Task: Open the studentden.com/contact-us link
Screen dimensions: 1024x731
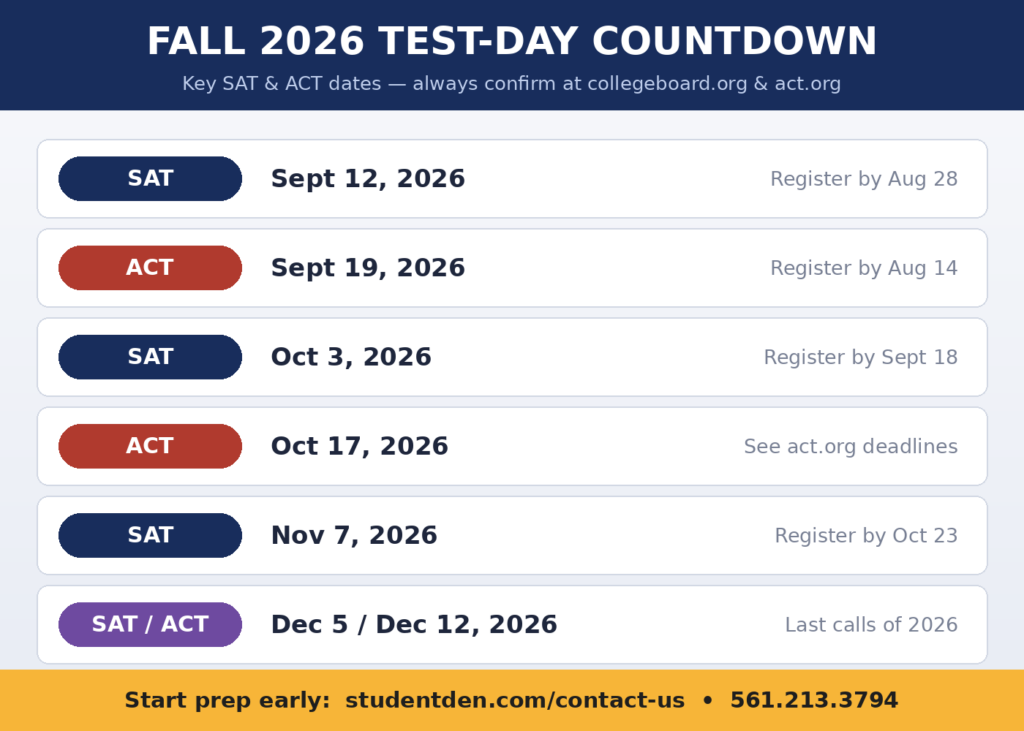Action: click(x=515, y=700)
